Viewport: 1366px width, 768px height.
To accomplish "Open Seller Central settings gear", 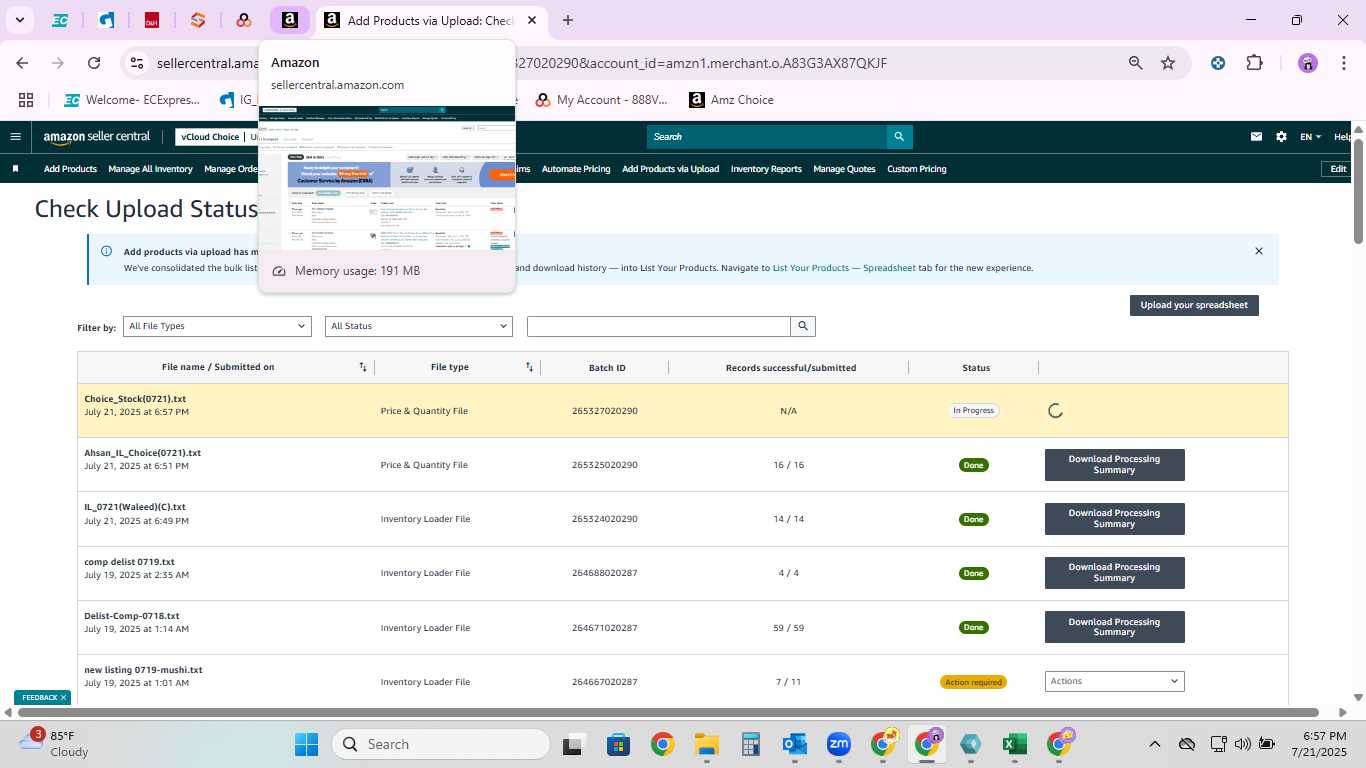I will click(x=1281, y=137).
